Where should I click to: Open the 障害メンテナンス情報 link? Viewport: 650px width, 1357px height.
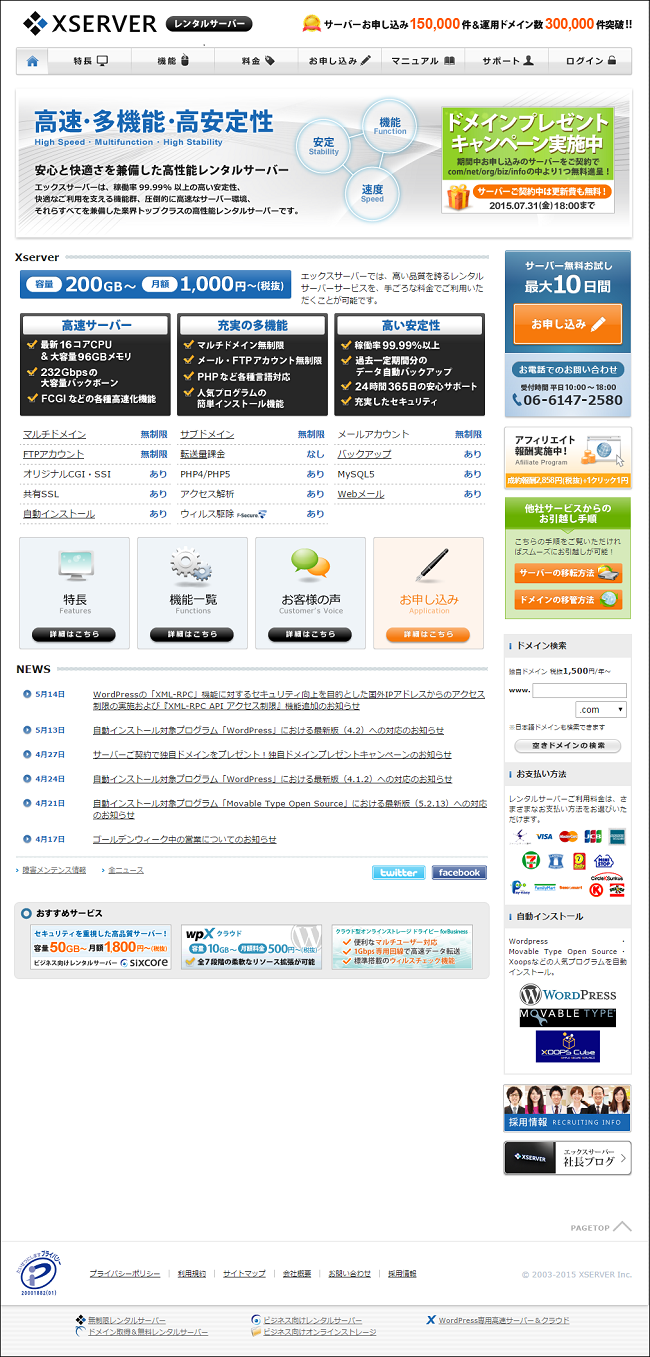pyautogui.click(x=54, y=870)
